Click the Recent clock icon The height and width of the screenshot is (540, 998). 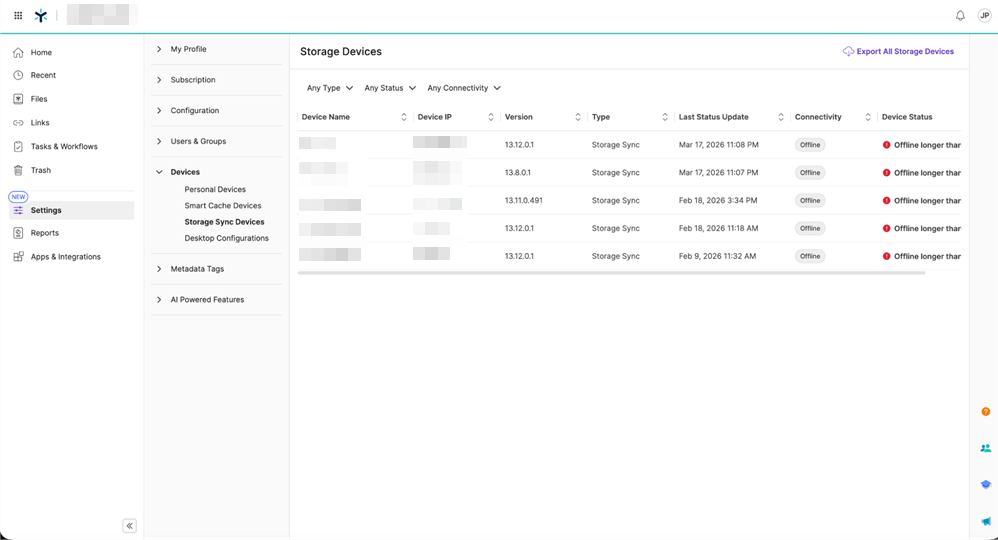[18, 75]
